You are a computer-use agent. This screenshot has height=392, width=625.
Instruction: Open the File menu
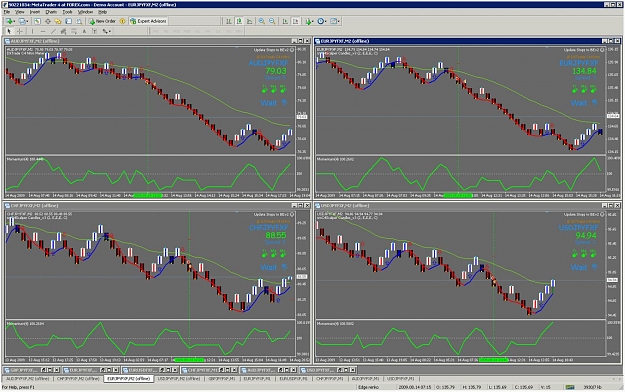(7, 12)
